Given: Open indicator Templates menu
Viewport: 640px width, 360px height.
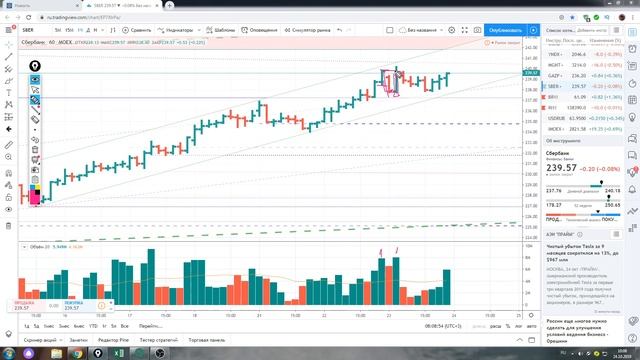Looking at the screenshot, I should (221, 30).
